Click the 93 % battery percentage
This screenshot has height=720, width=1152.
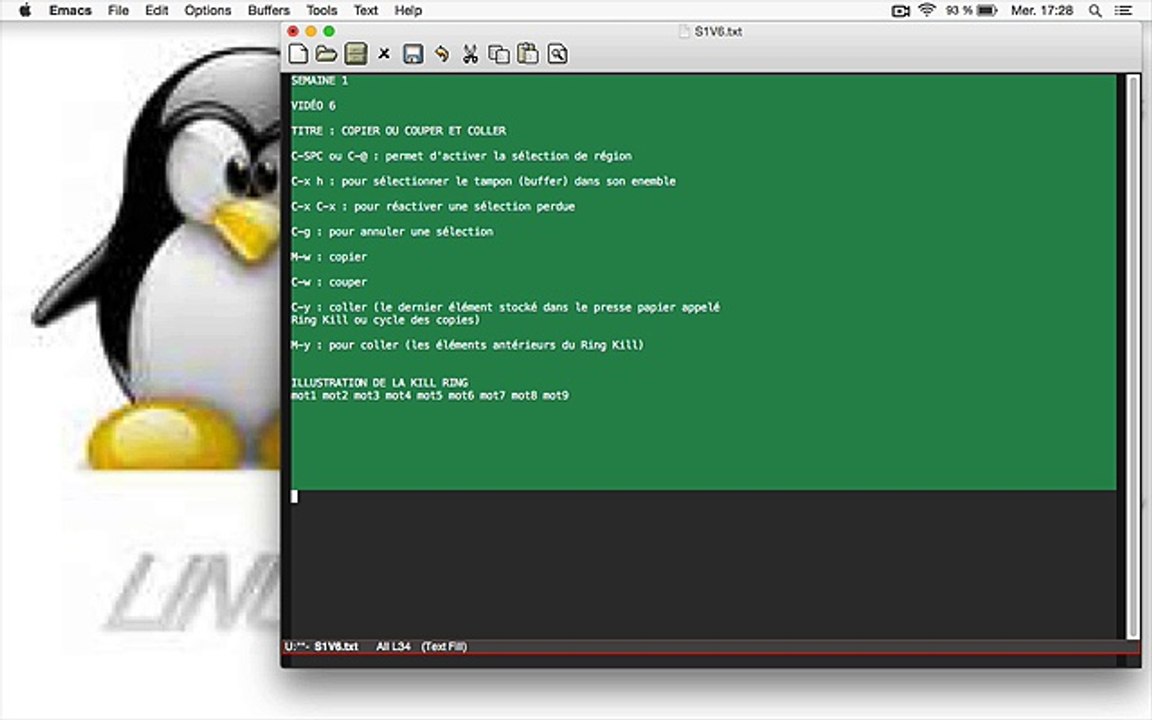[x=959, y=10]
